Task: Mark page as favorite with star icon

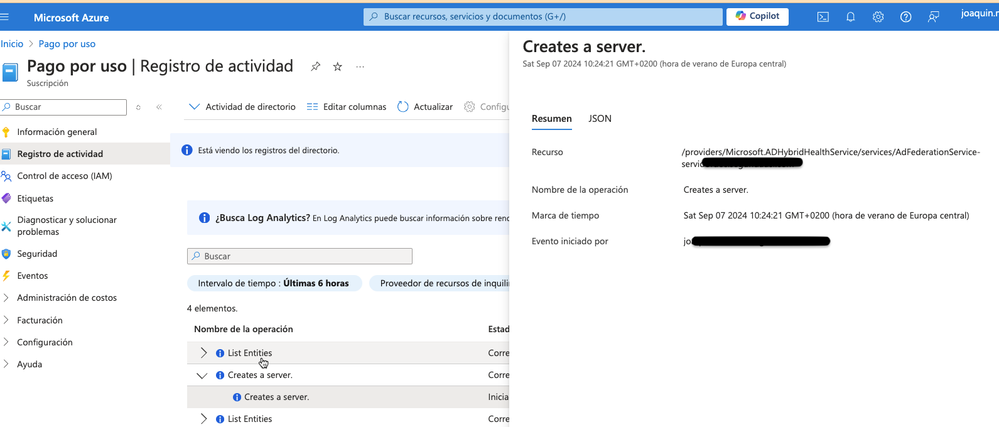Action: [x=338, y=66]
